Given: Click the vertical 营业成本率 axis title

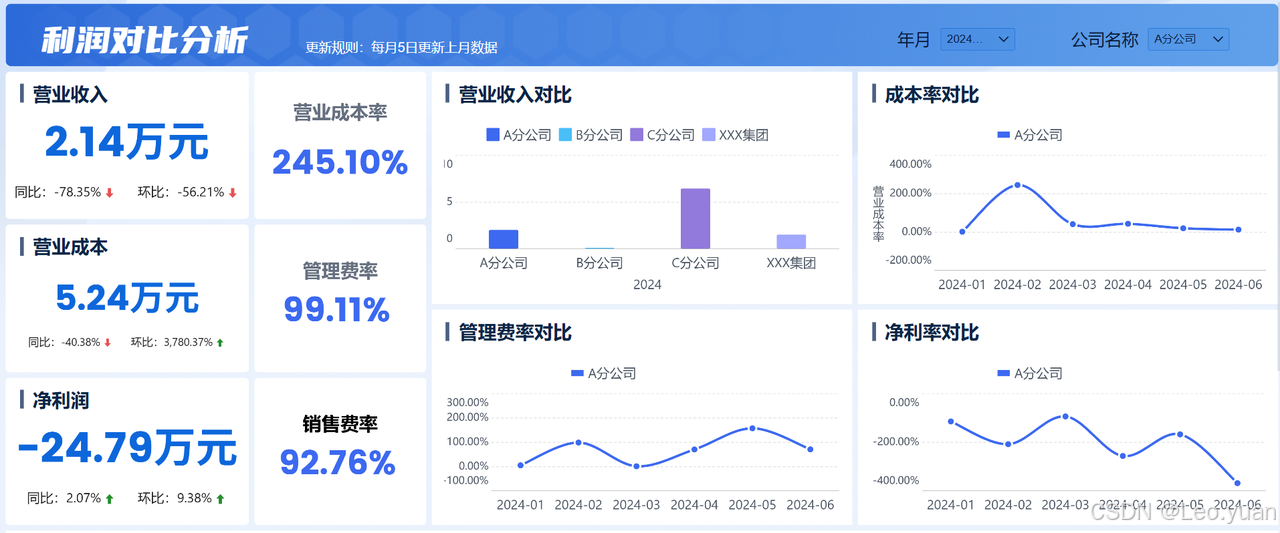Looking at the screenshot, I should tap(878, 213).
